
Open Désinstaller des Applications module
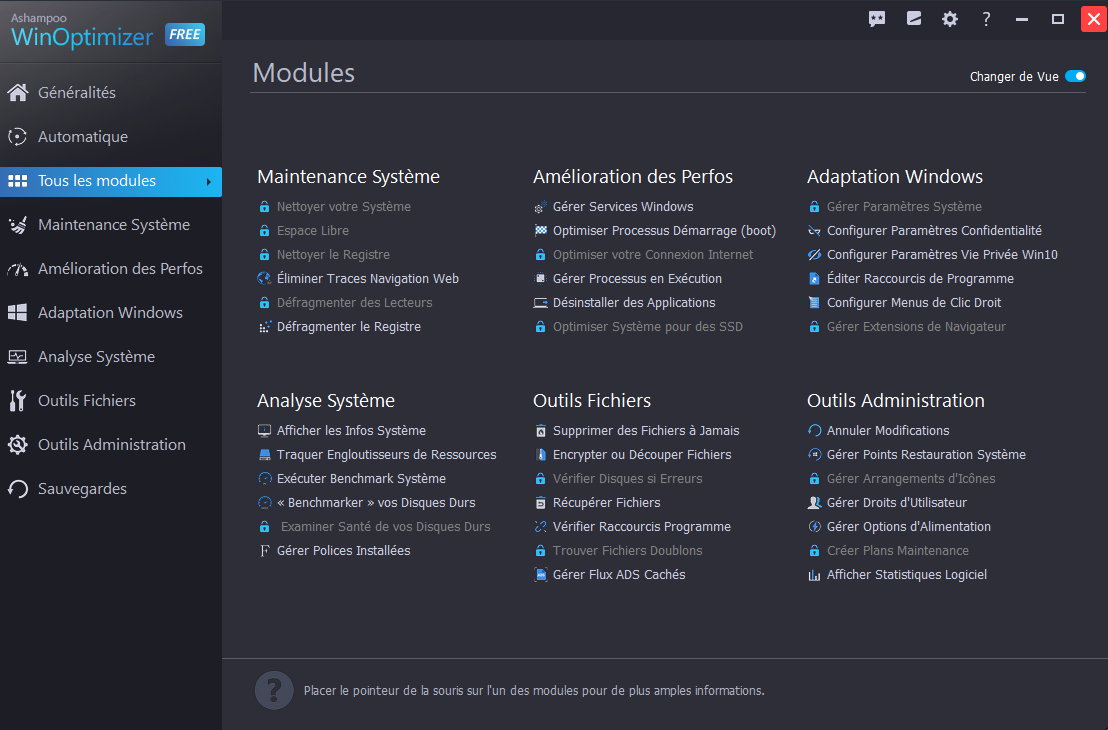click(634, 303)
